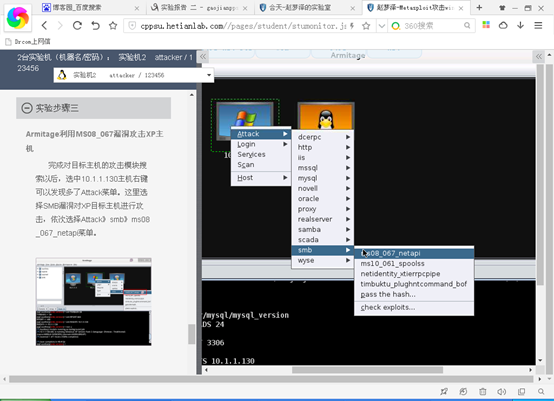Open the colorful extensions grid icon
The width and height of the screenshot is (554, 401).
[x=486, y=25]
